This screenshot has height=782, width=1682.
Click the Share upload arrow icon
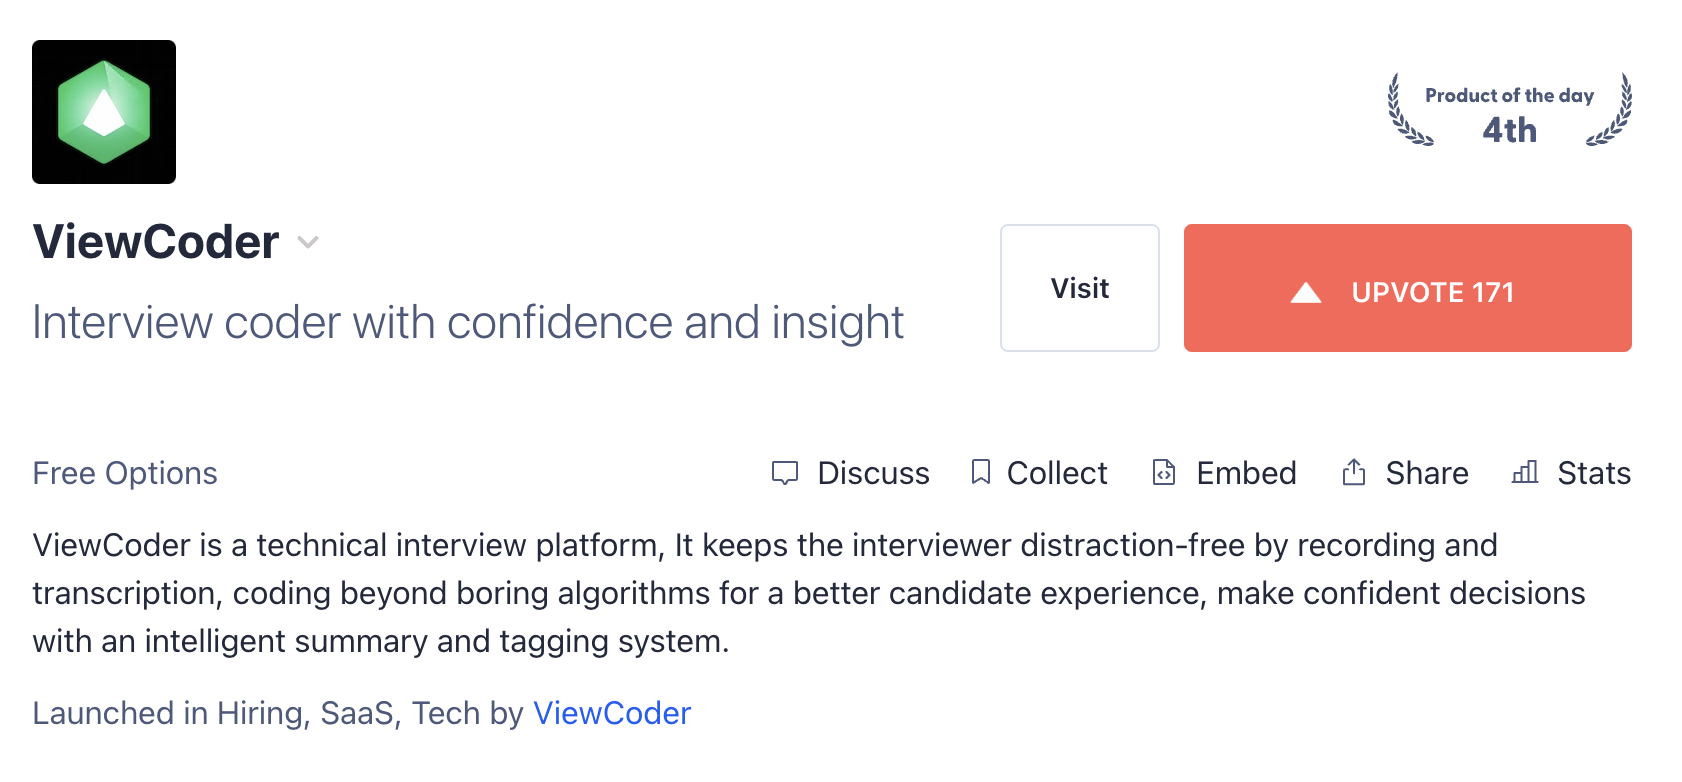tap(1353, 472)
